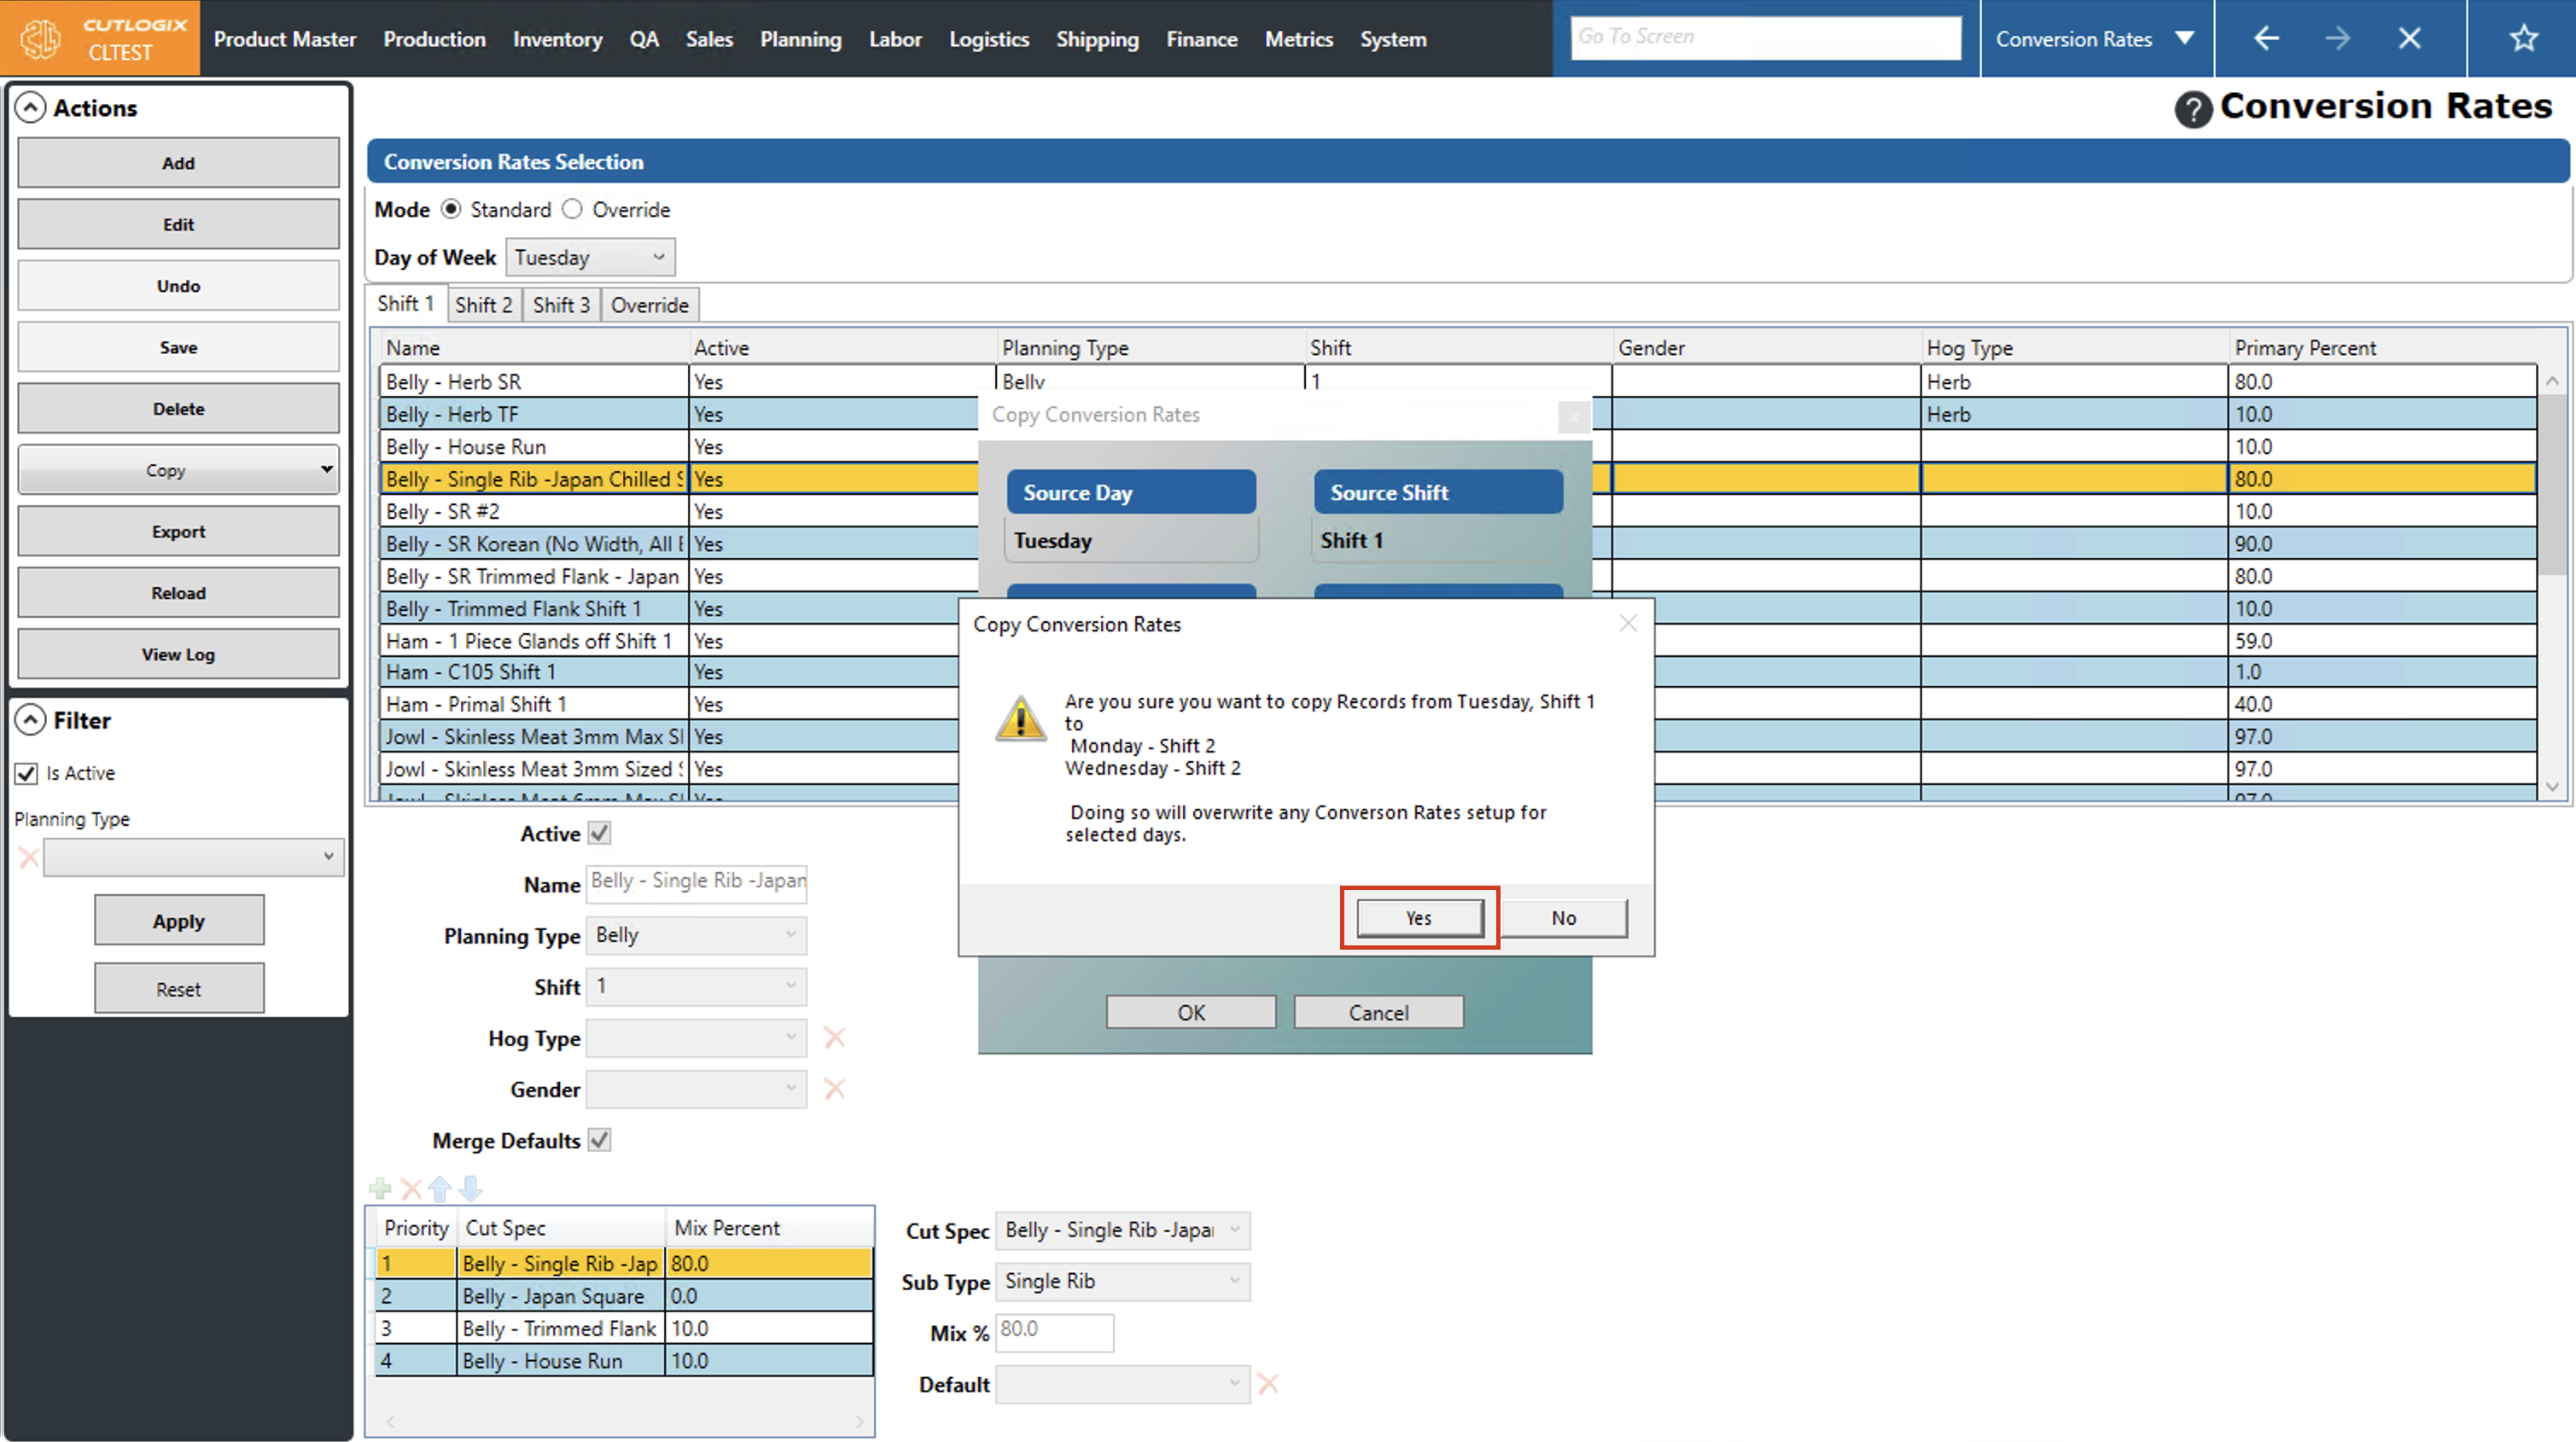Confirm copy by clicking Yes
Viewport: 2576px width, 1442px height.
coord(1418,918)
